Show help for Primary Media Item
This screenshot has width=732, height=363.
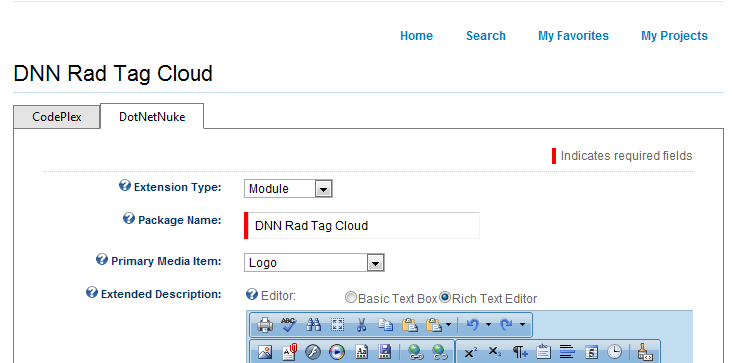102,259
